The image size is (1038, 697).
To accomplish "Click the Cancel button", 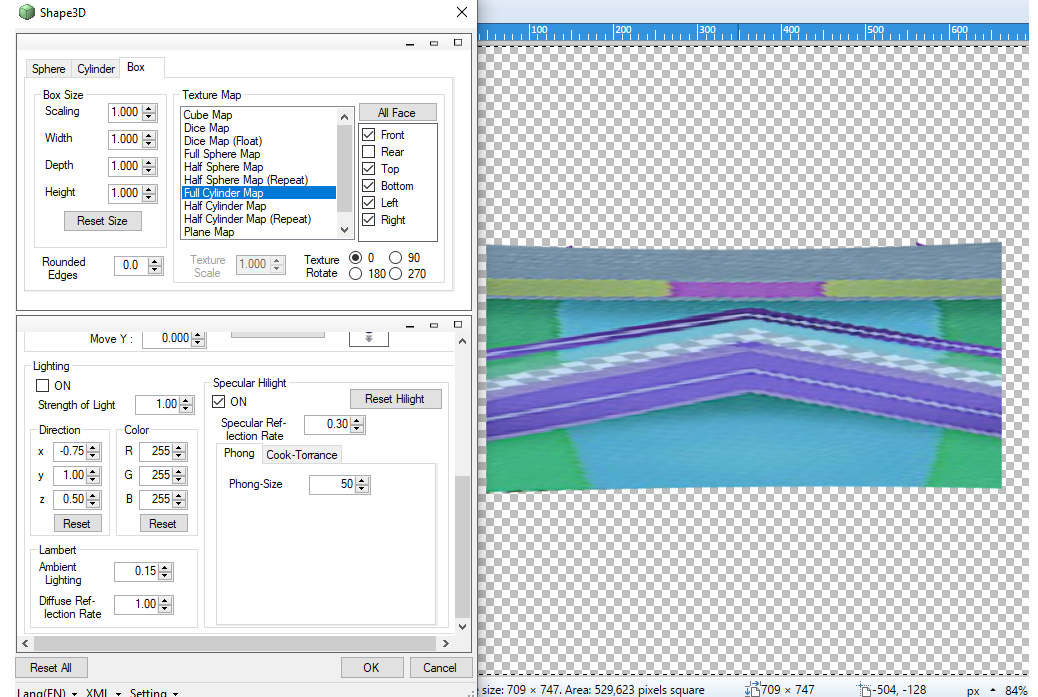I will 440,667.
